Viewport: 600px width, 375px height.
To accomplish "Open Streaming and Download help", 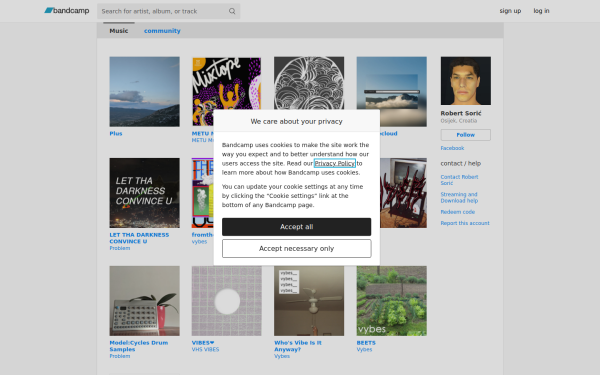I will click(459, 197).
